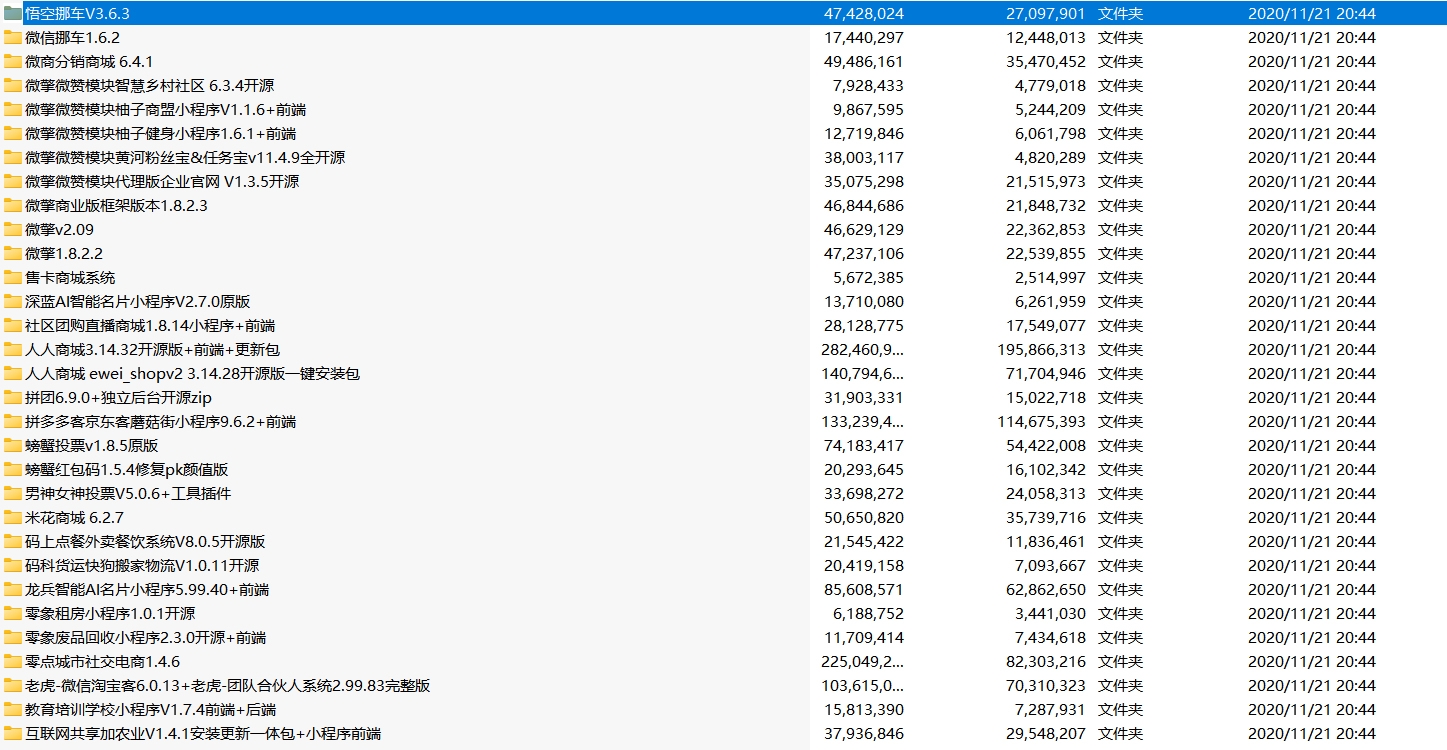Click folder icon beside 微信挪车1.6.2

12,38
